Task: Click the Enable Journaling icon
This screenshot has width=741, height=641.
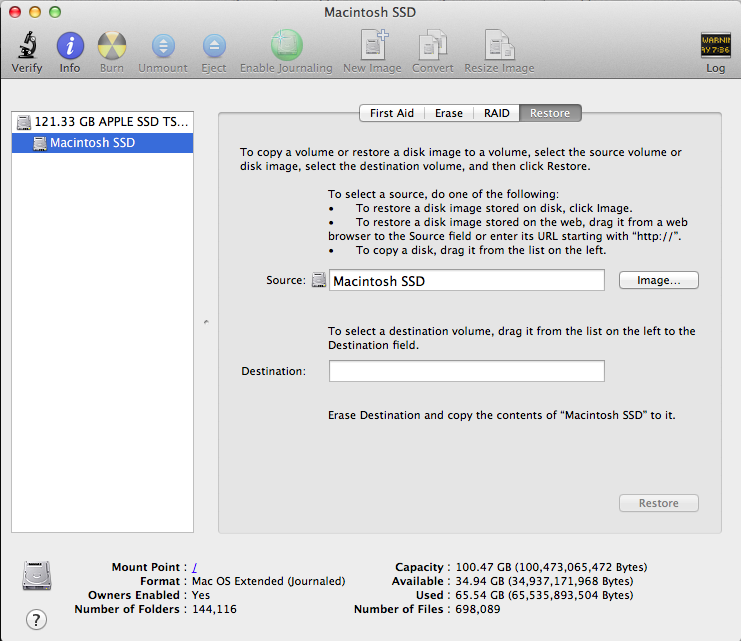Action: point(286,45)
